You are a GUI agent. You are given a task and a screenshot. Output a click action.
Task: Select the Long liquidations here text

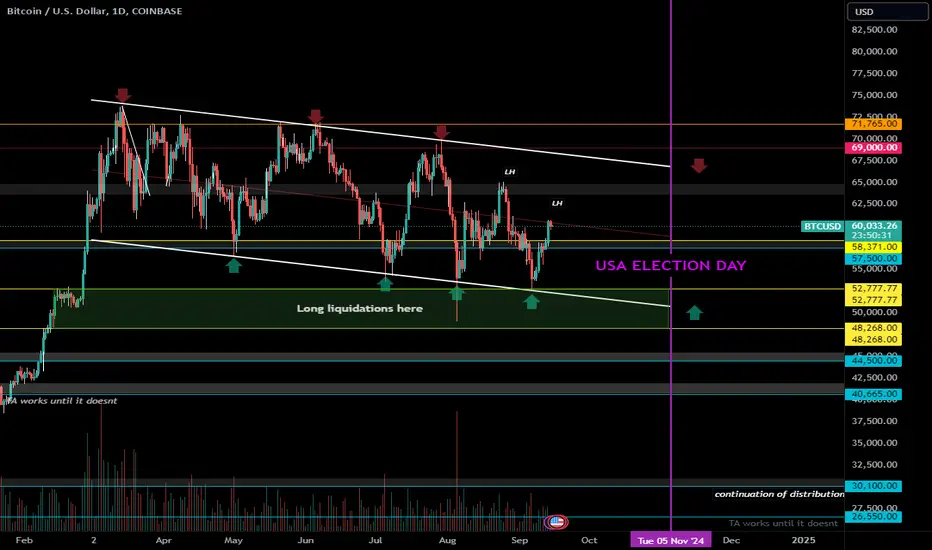360,308
